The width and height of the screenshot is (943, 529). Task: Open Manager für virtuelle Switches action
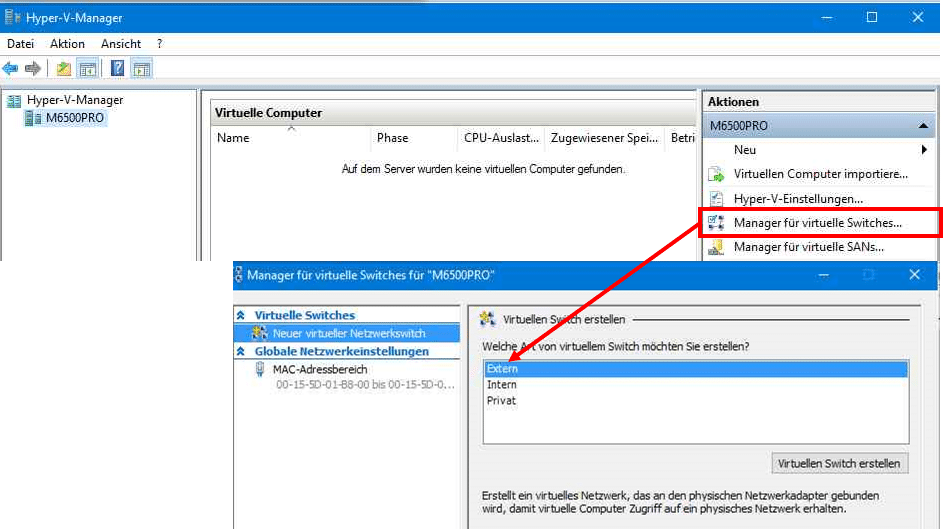[x=817, y=223]
